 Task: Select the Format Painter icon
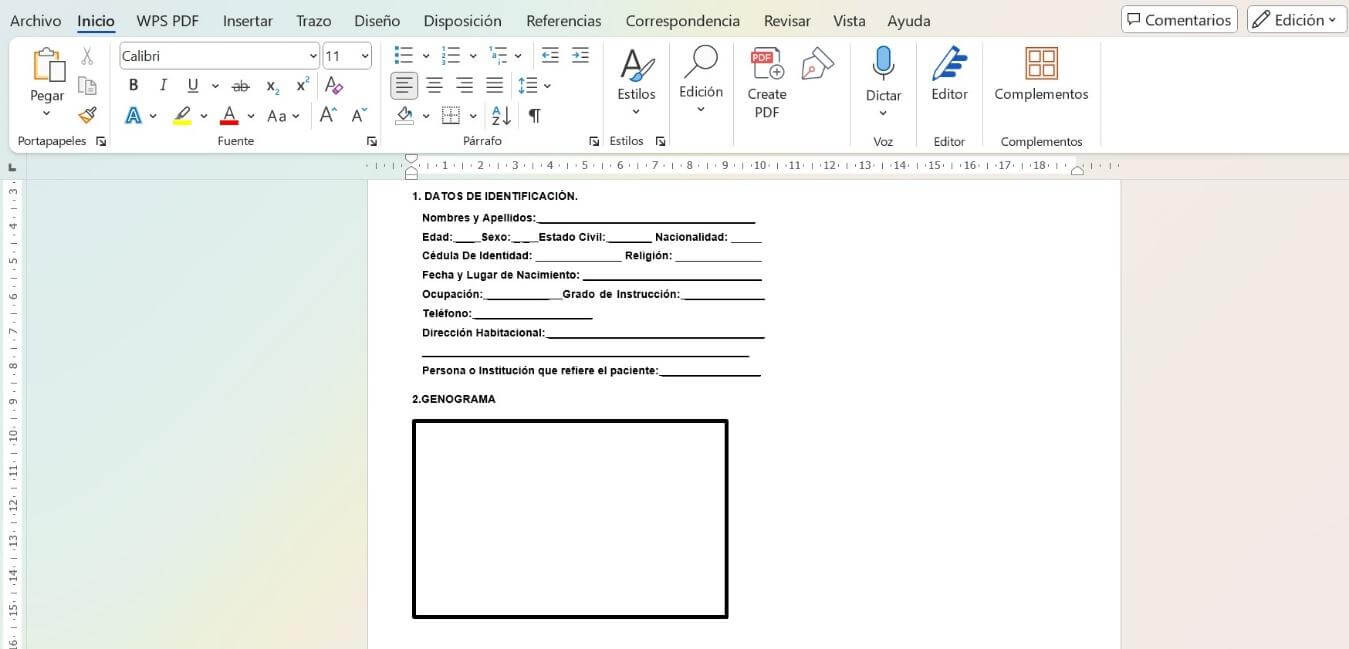87,115
